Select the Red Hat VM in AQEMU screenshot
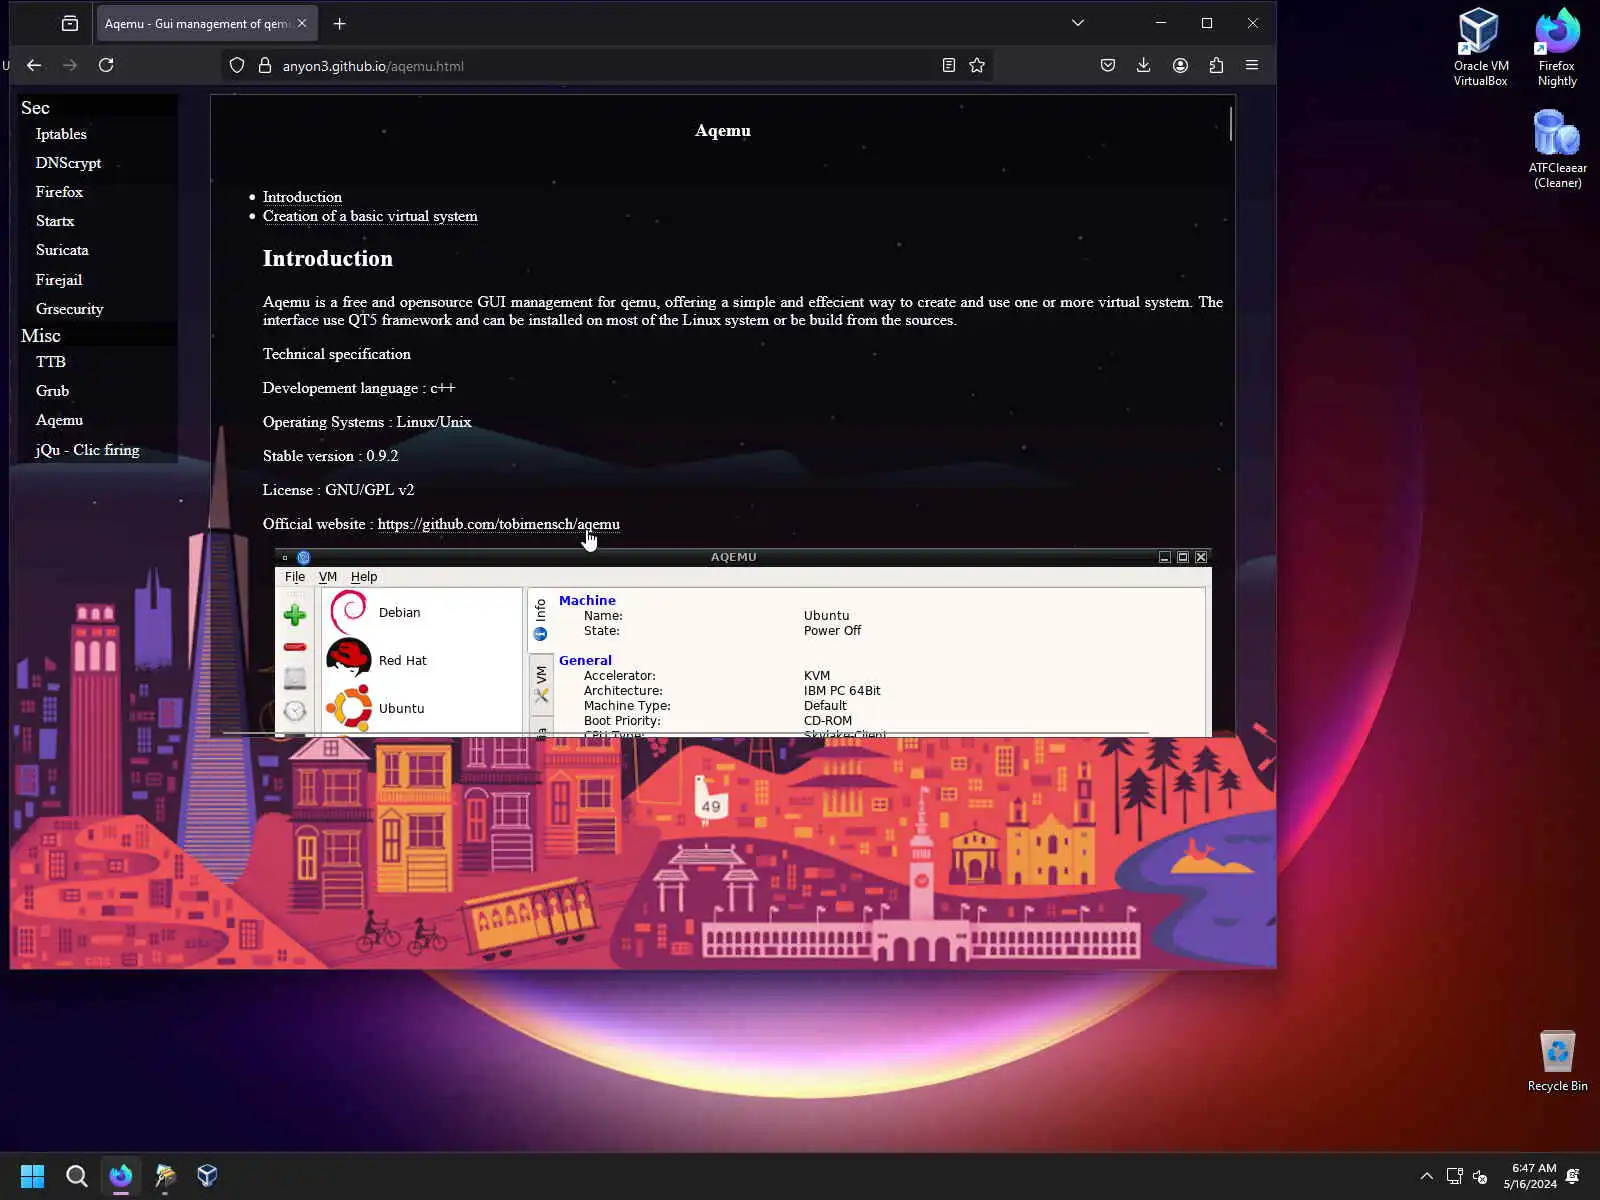The width and height of the screenshot is (1600, 1200). coord(421,660)
